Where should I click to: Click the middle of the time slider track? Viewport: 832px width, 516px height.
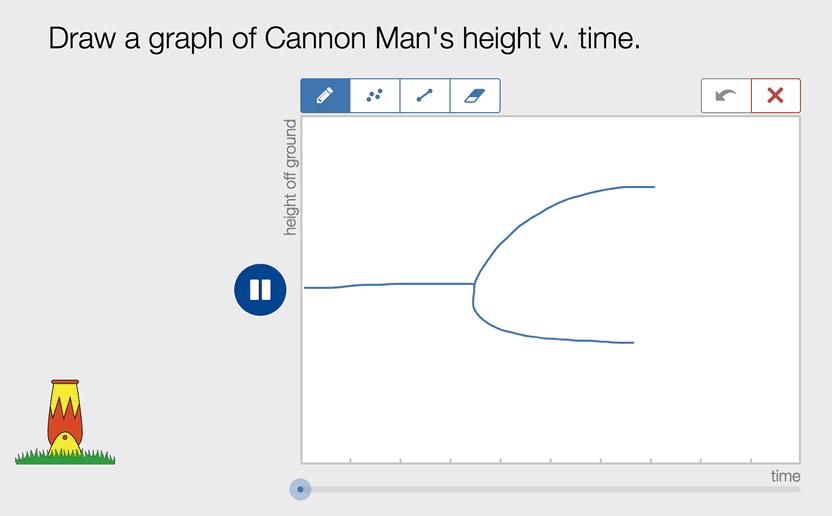coord(550,489)
